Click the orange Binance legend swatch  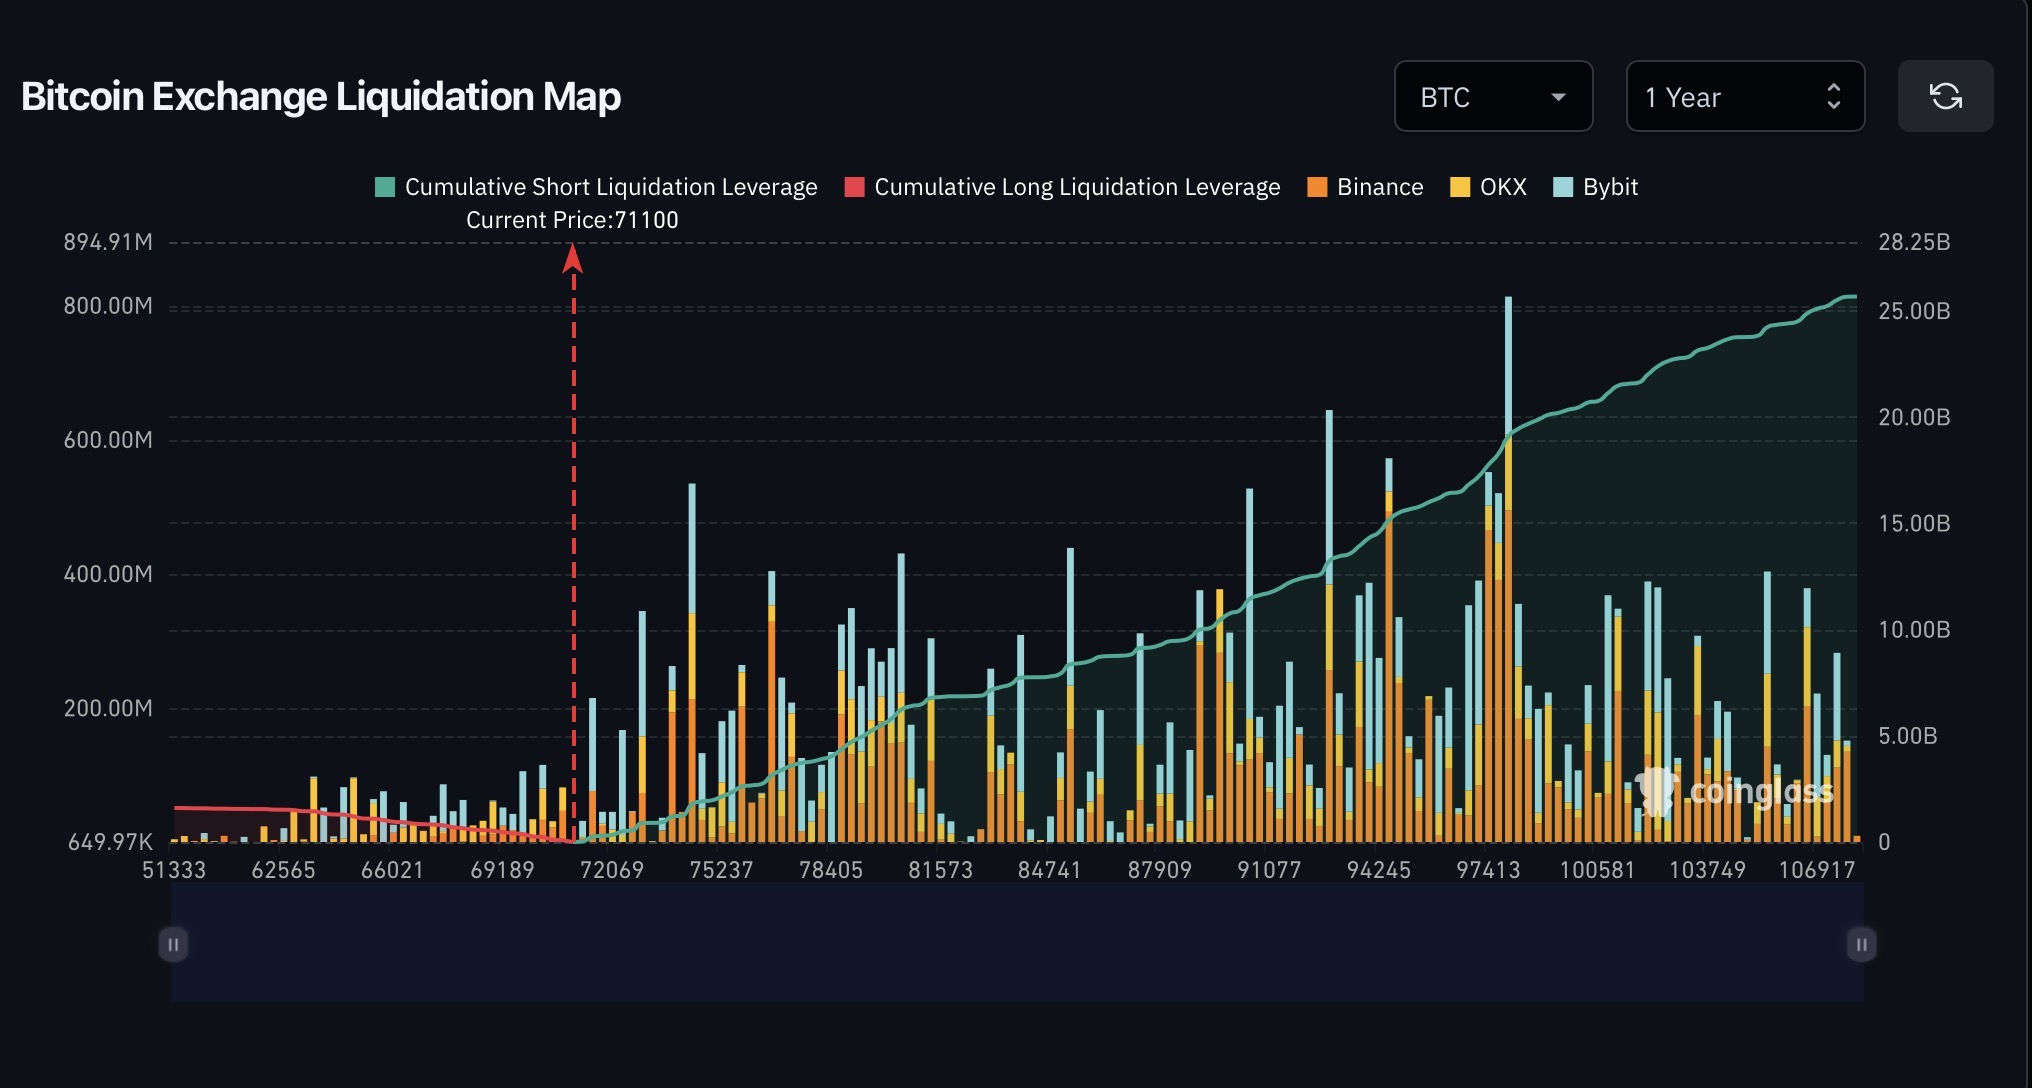tap(1317, 187)
